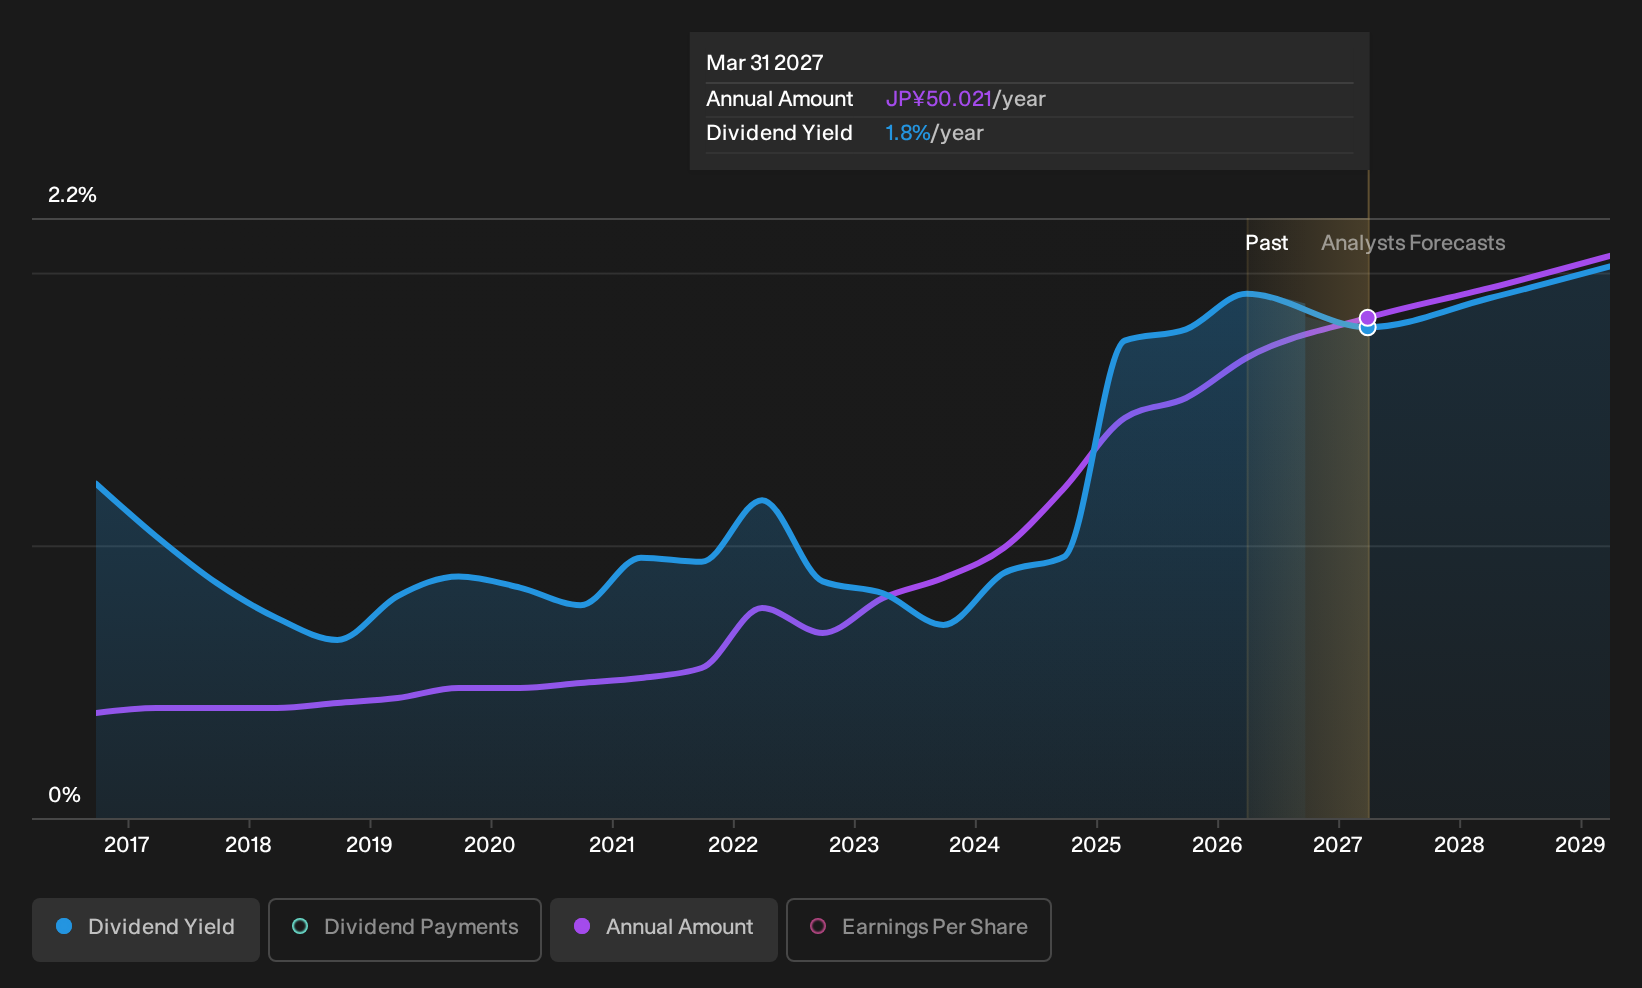Click the Past region label
Viewport: 1642px width, 988px height.
(x=1266, y=243)
